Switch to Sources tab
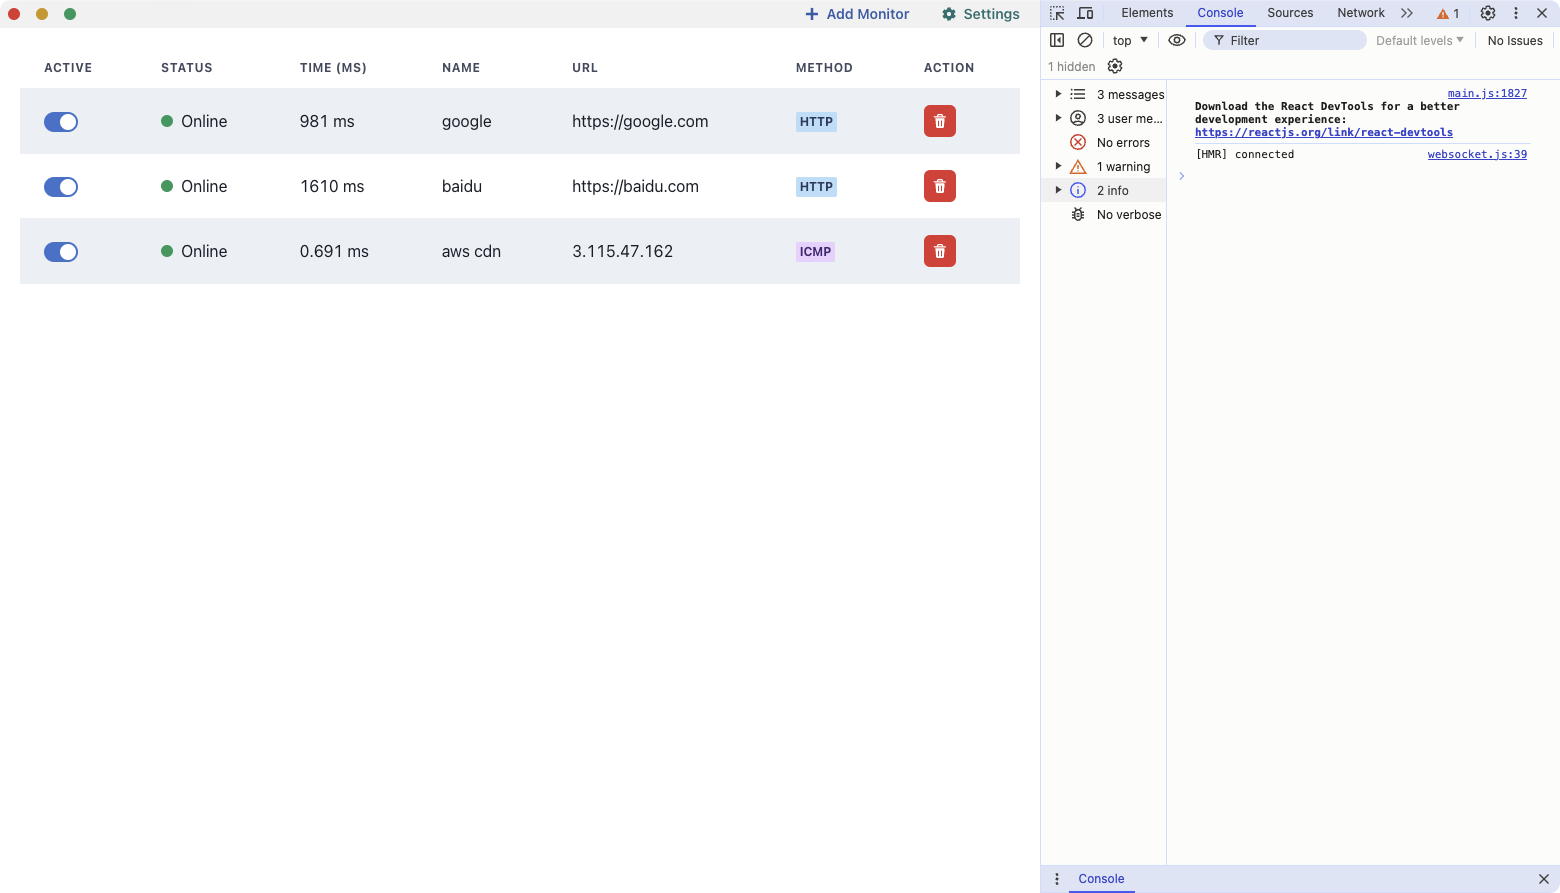Image resolution: width=1560 pixels, height=893 pixels. point(1290,13)
